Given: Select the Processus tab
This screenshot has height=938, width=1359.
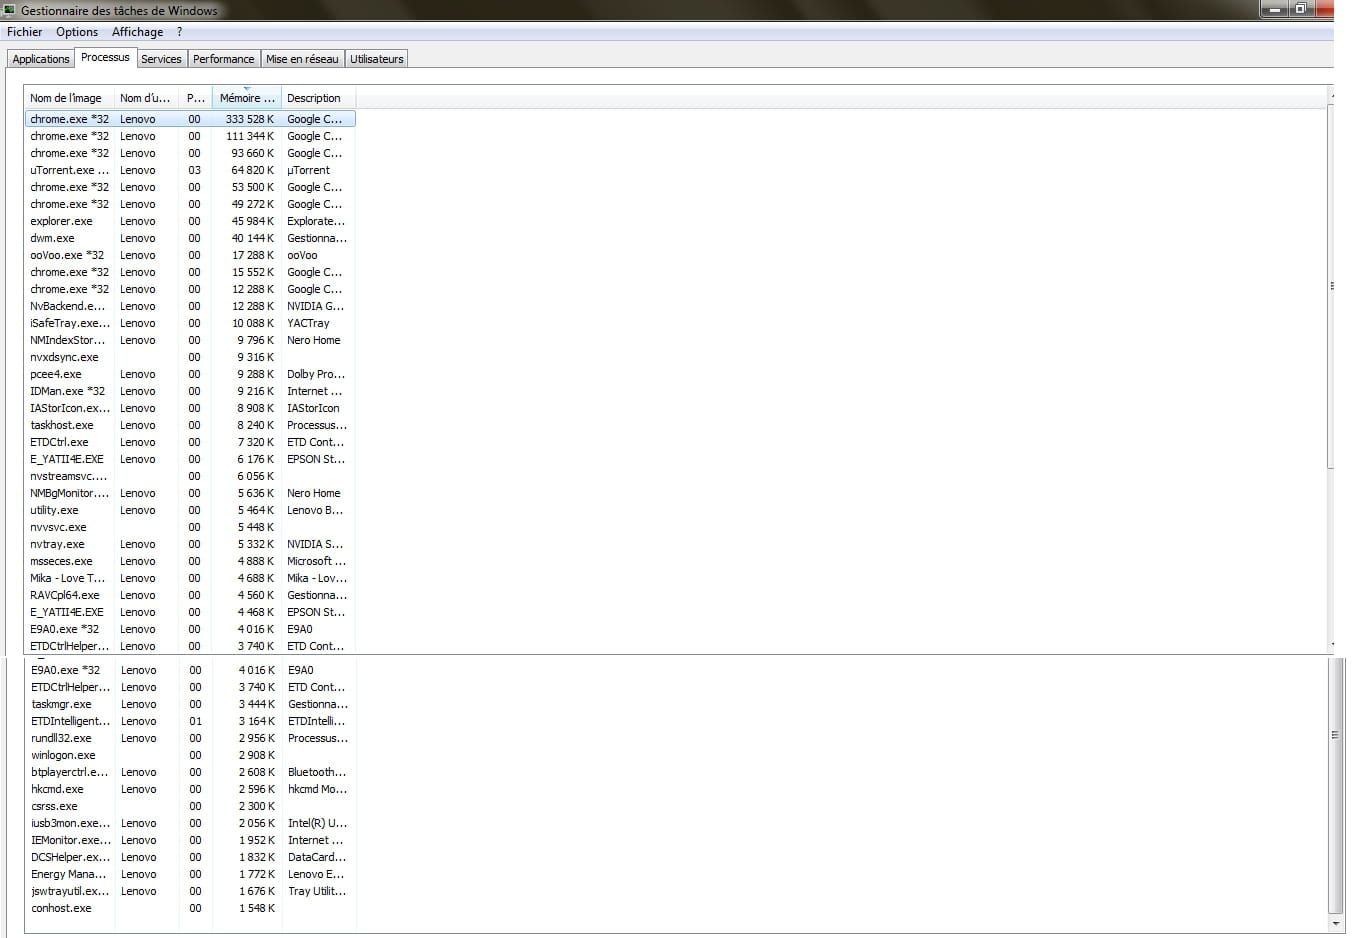Looking at the screenshot, I should pyautogui.click(x=105, y=57).
